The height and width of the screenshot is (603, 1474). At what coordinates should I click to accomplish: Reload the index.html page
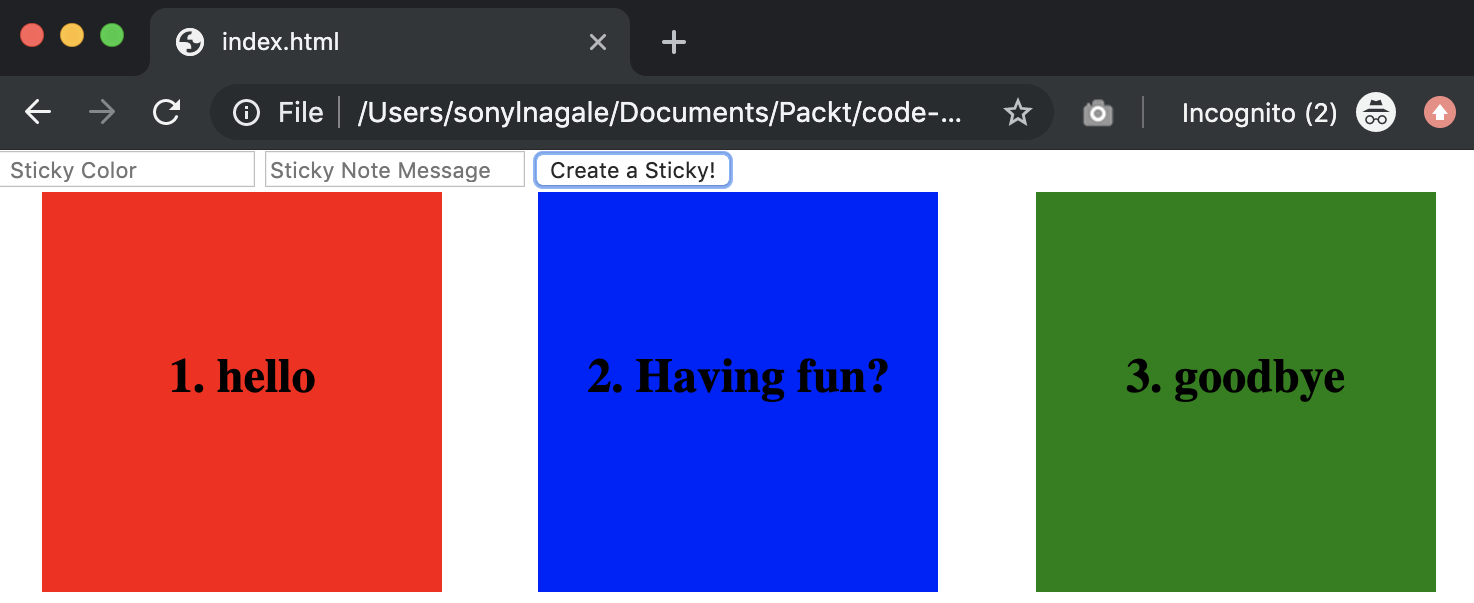click(x=166, y=112)
